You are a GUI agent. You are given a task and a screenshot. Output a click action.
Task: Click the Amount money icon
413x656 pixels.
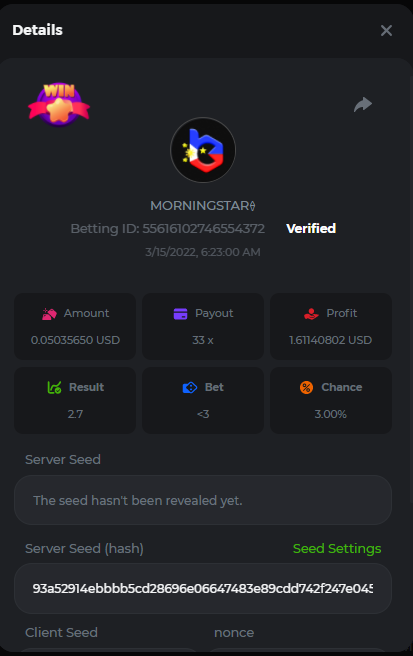pos(49,314)
